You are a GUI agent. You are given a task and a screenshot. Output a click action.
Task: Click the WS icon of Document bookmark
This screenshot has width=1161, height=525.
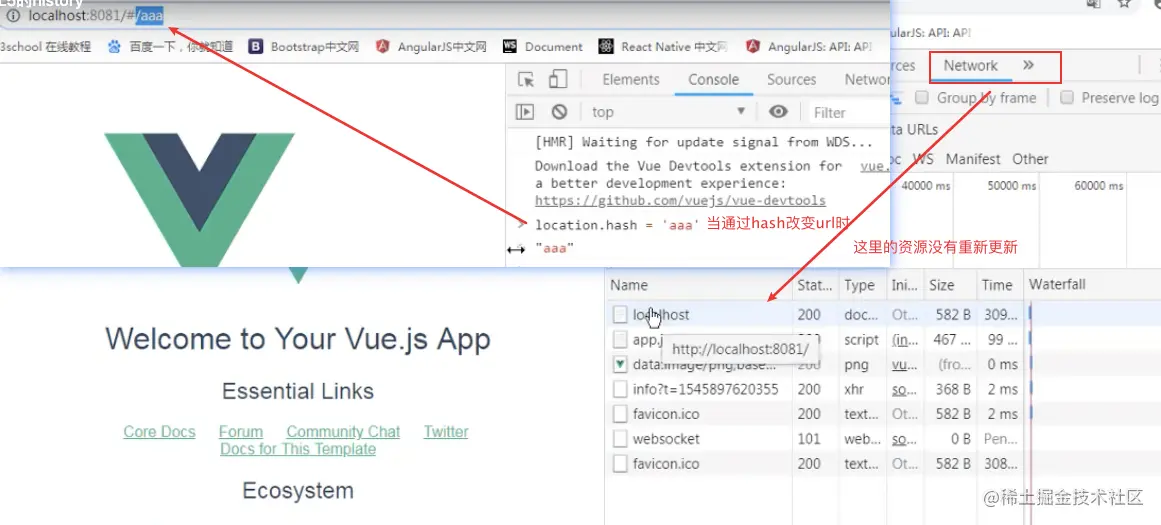(509, 47)
